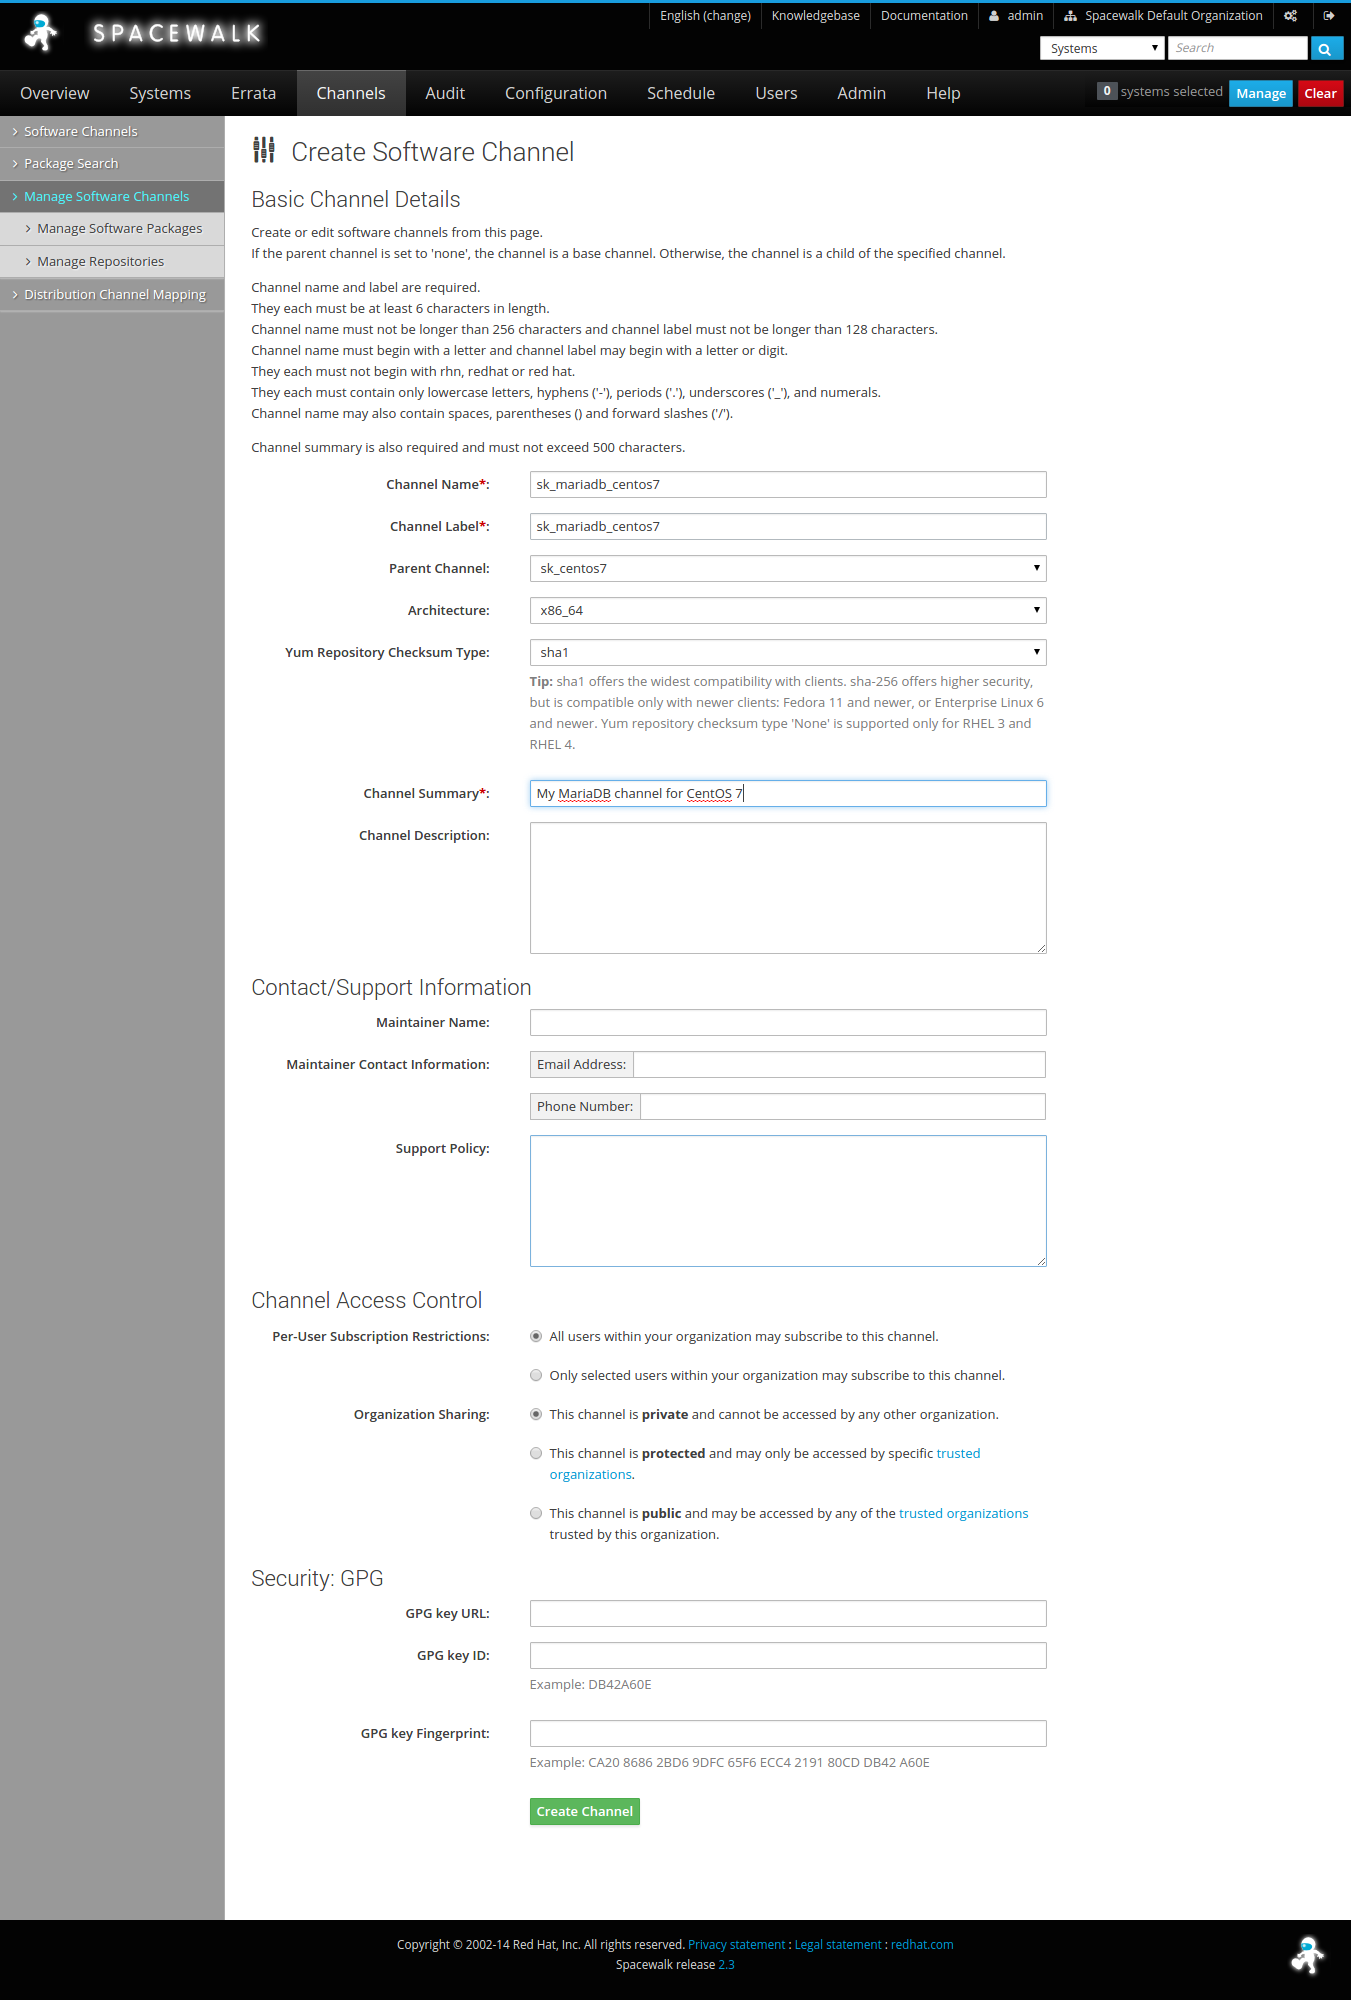
Task: Focus the Phone Number field
Action: 843,1107
